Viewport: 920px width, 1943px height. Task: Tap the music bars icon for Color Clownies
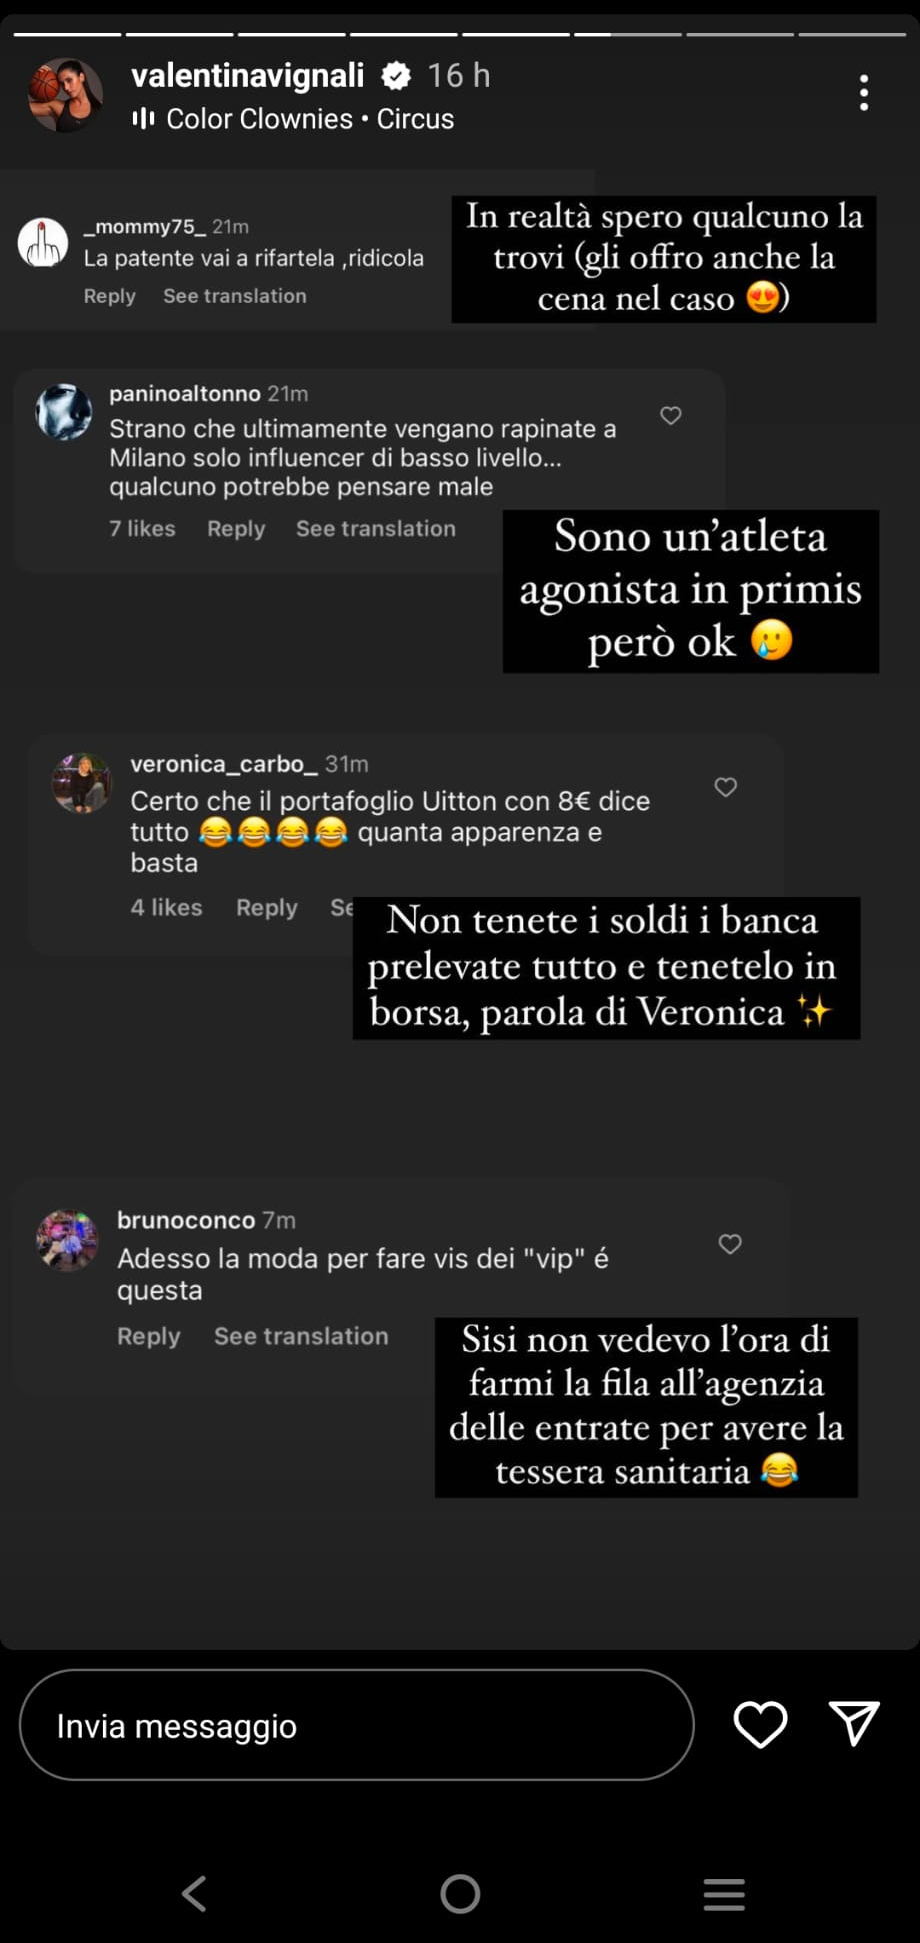(143, 119)
